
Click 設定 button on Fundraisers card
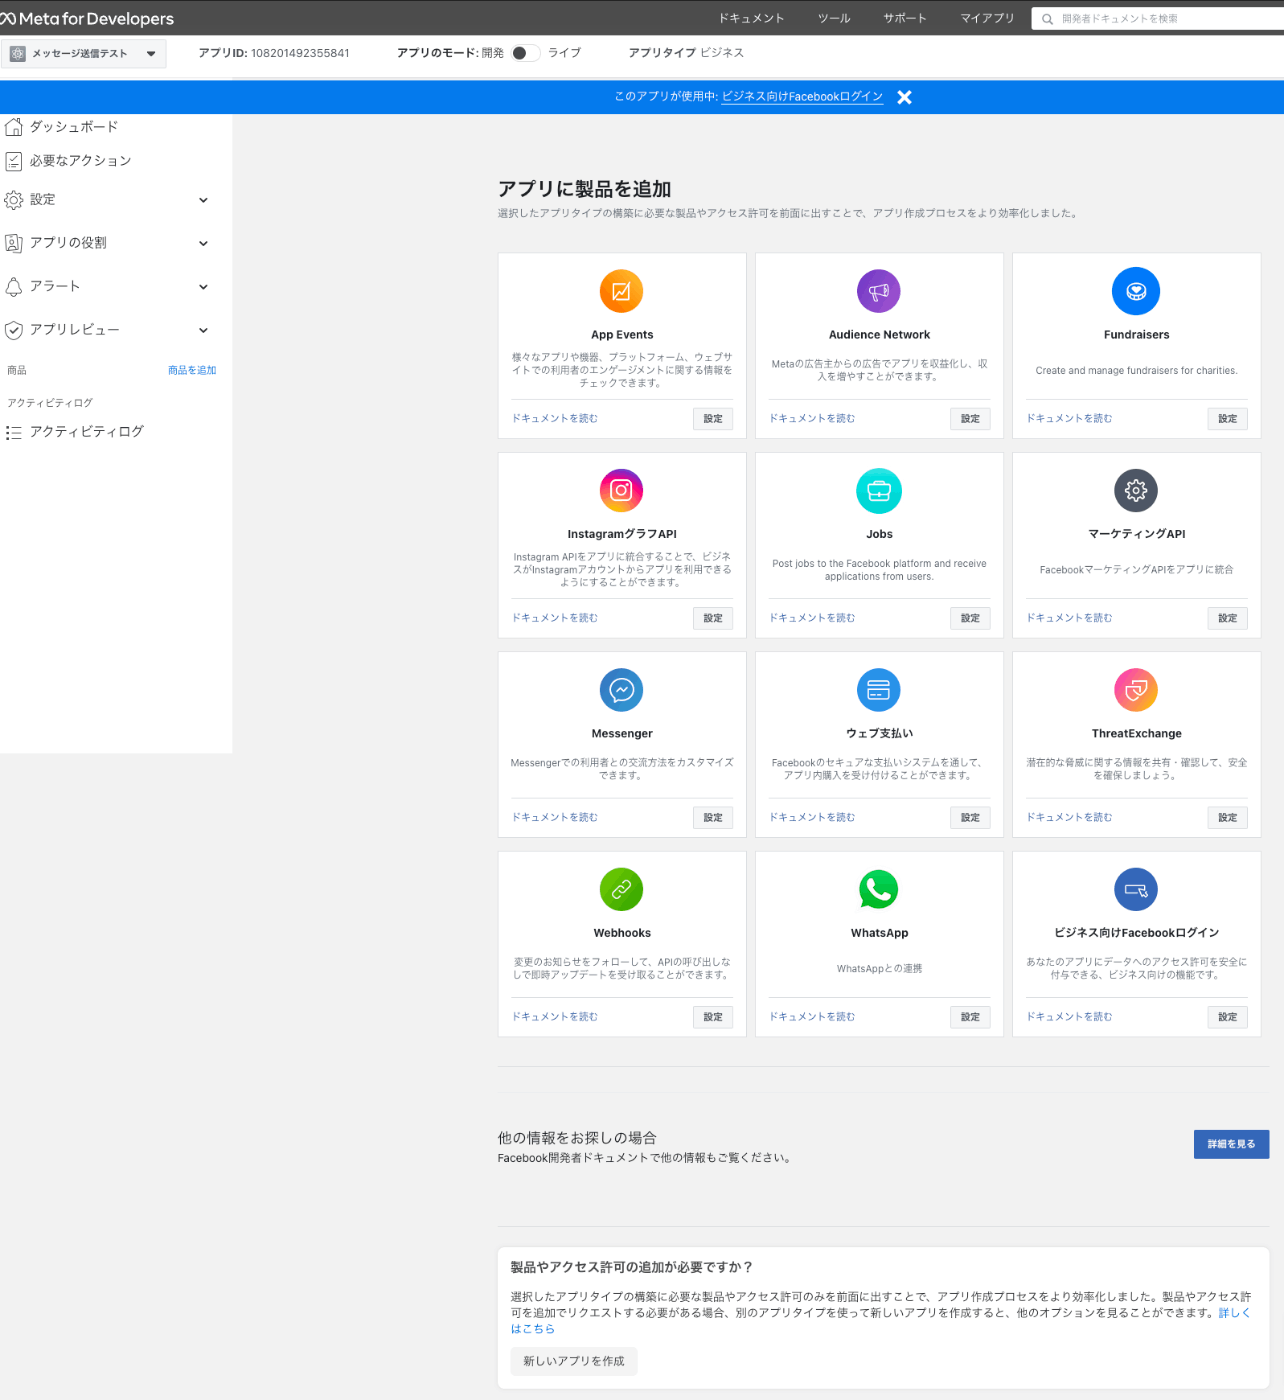click(1228, 419)
